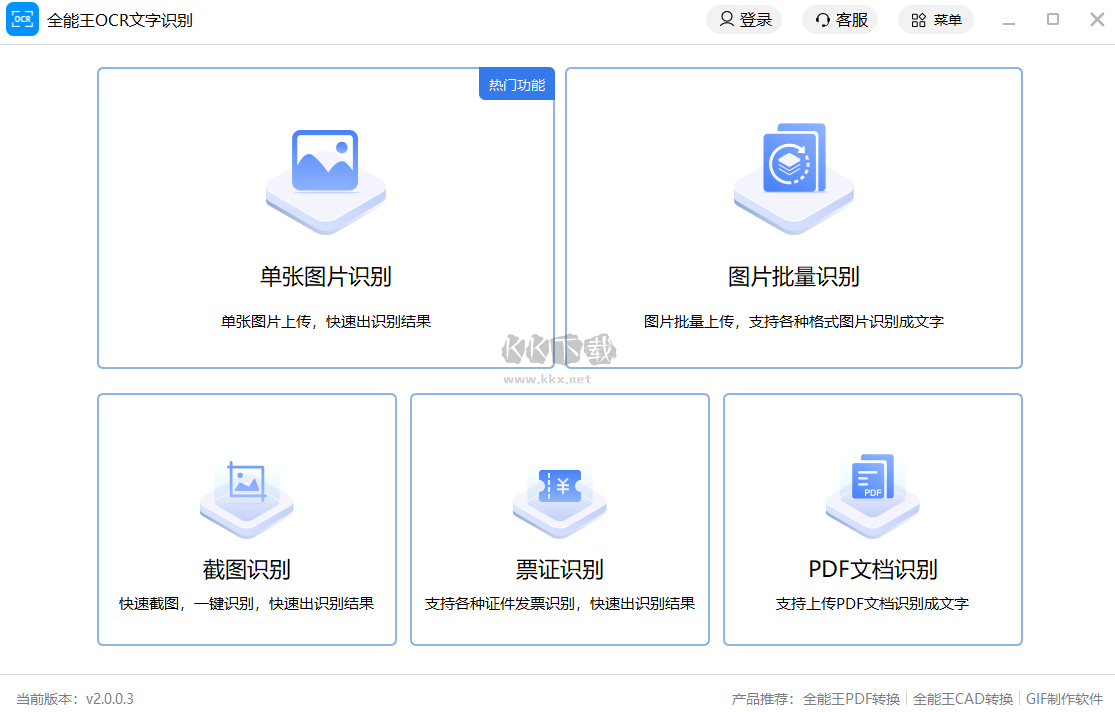1115x712 pixels.
Task: Click the OCR app logo in title bar
Action: (22, 19)
